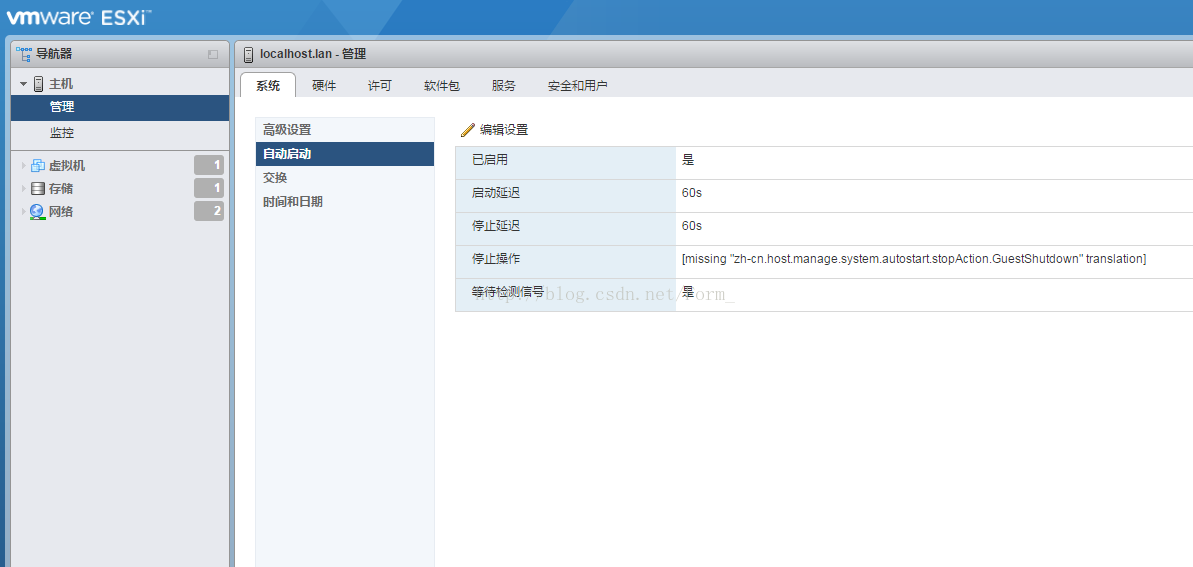The image size is (1193, 567).
Task: Select 监控 under the host
Action: pos(62,133)
